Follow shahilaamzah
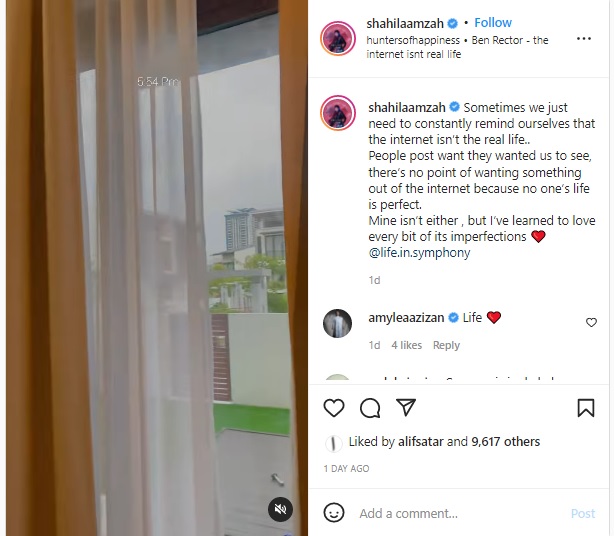The height and width of the screenshot is (536, 614). (x=493, y=23)
